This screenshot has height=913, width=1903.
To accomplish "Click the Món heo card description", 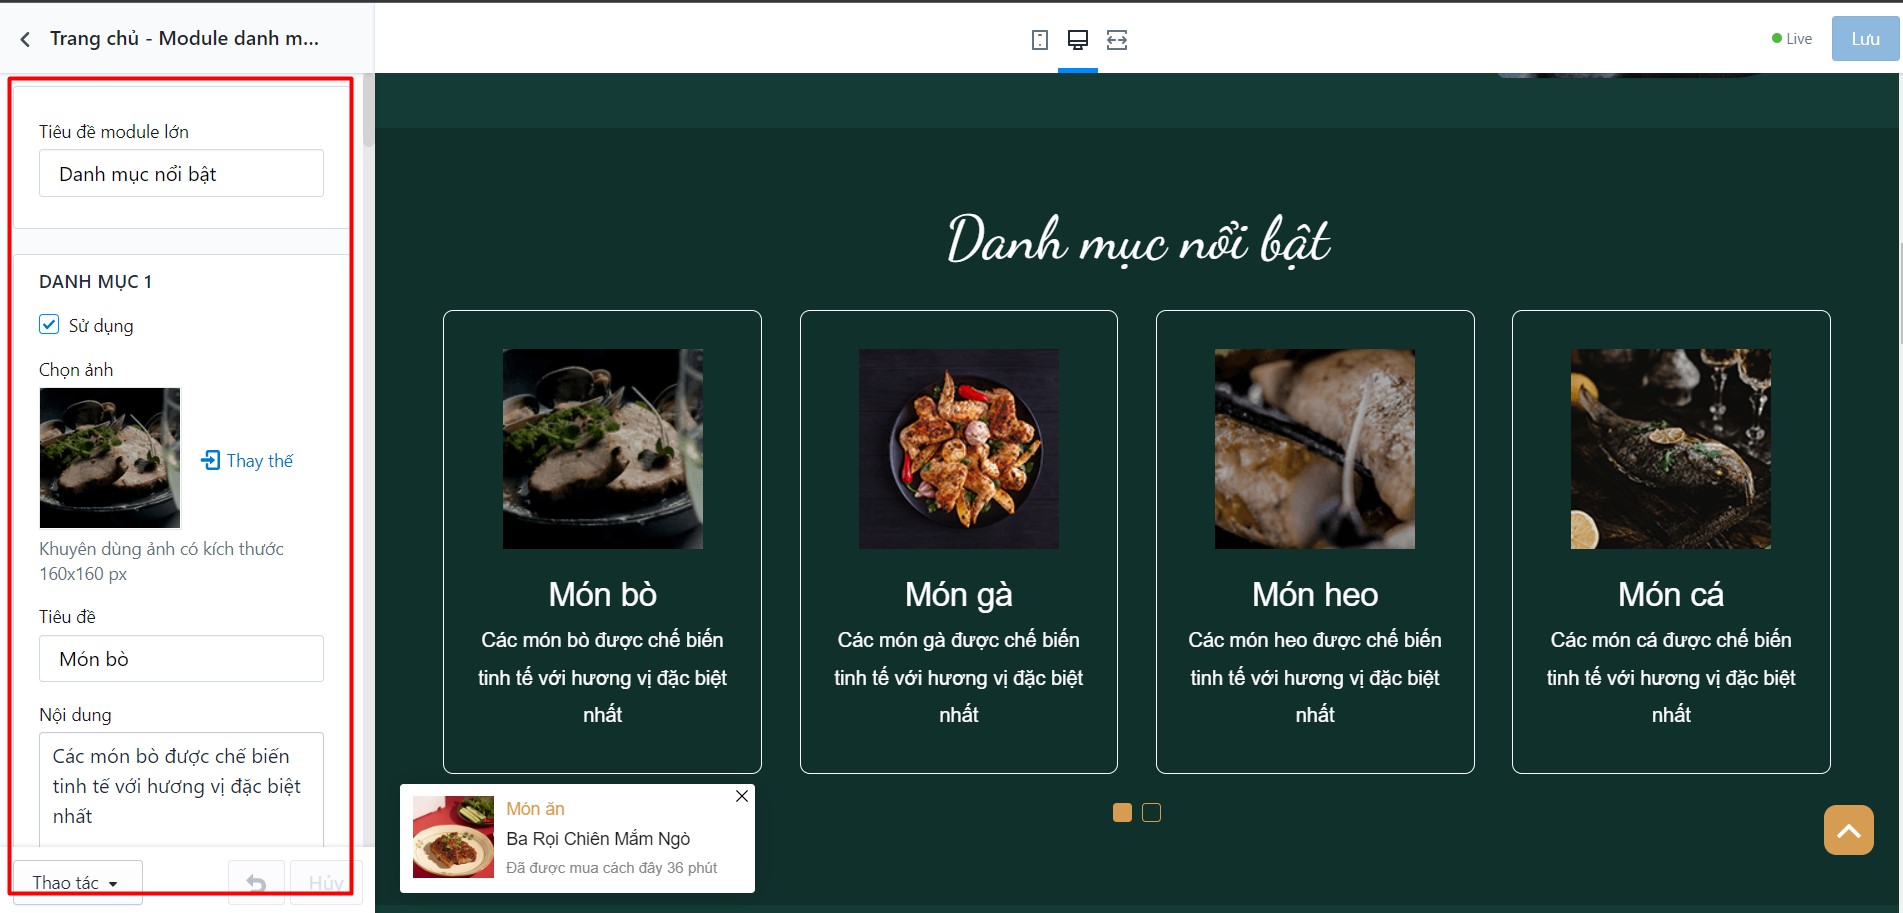I will tap(1315, 677).
